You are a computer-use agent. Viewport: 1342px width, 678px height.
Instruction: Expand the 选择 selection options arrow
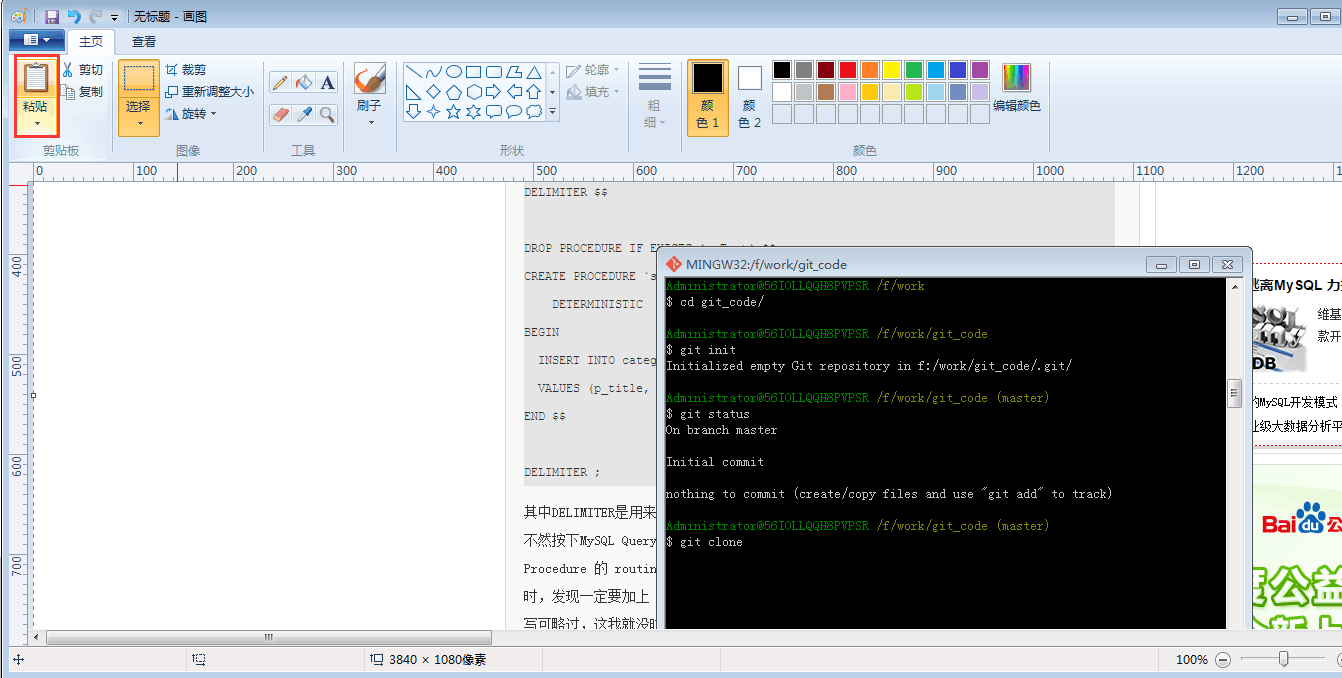pos(139,124)
